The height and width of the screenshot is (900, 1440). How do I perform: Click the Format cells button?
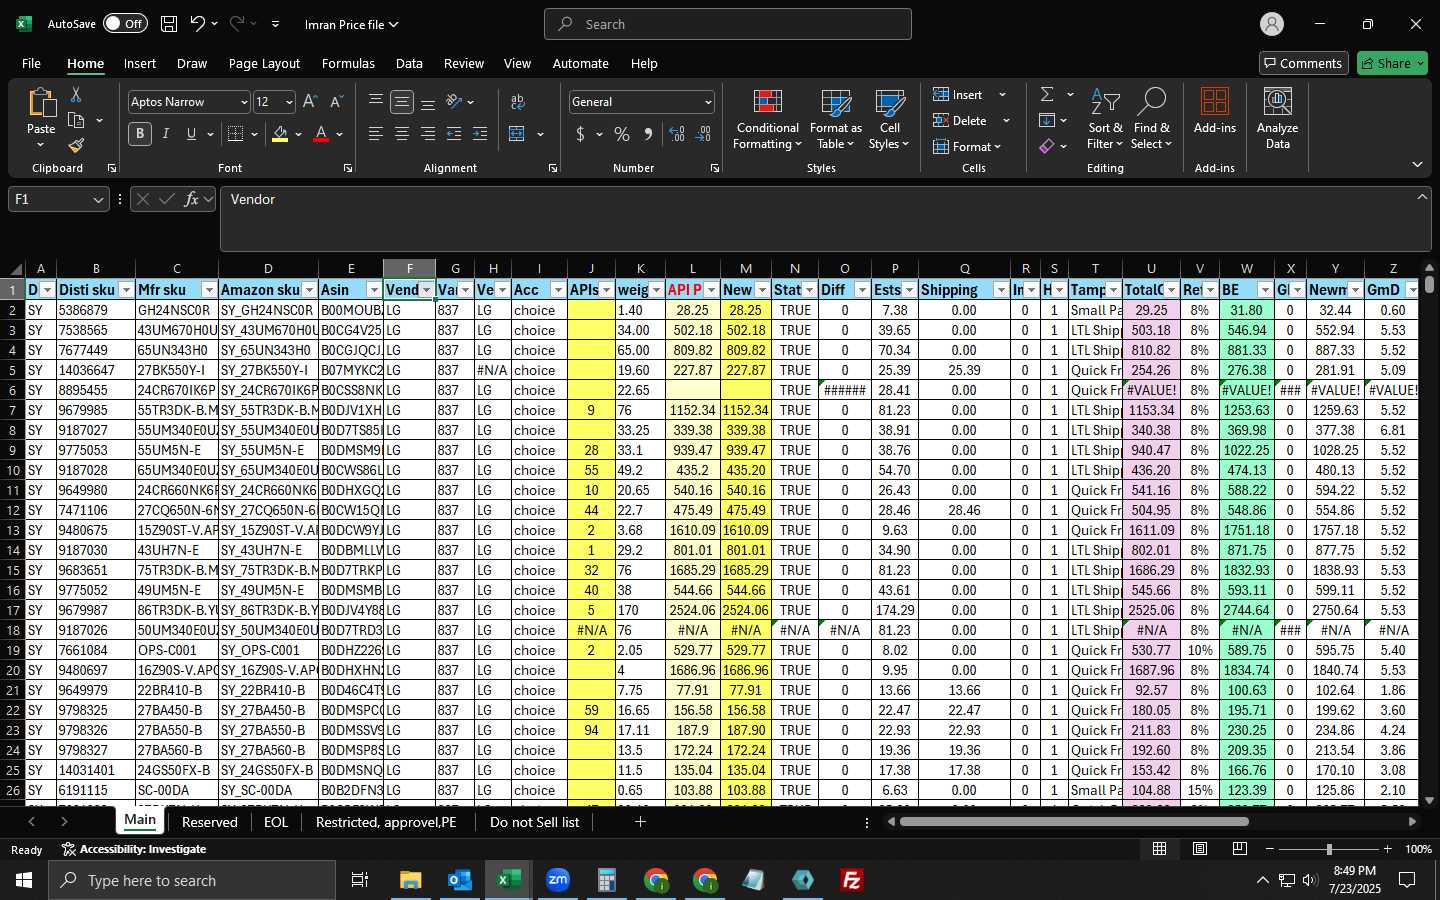(967, 146)
